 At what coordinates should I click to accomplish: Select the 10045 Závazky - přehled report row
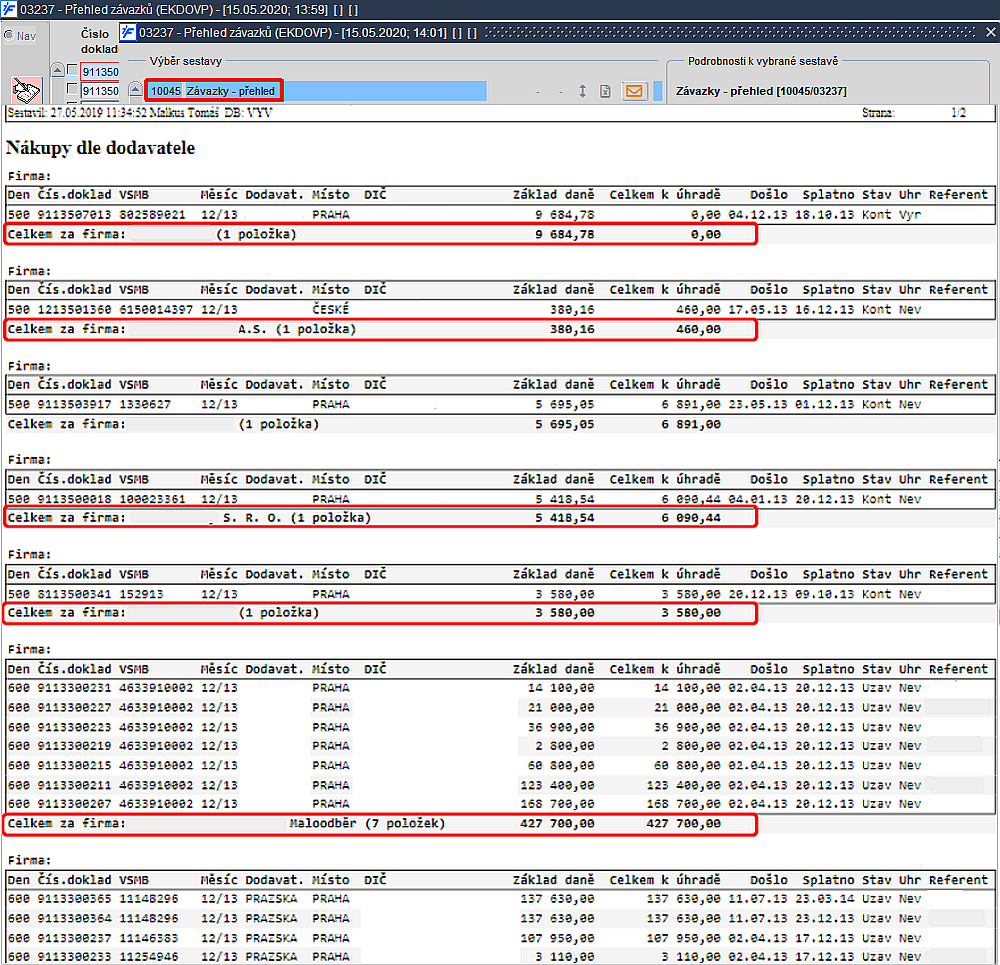214,91
